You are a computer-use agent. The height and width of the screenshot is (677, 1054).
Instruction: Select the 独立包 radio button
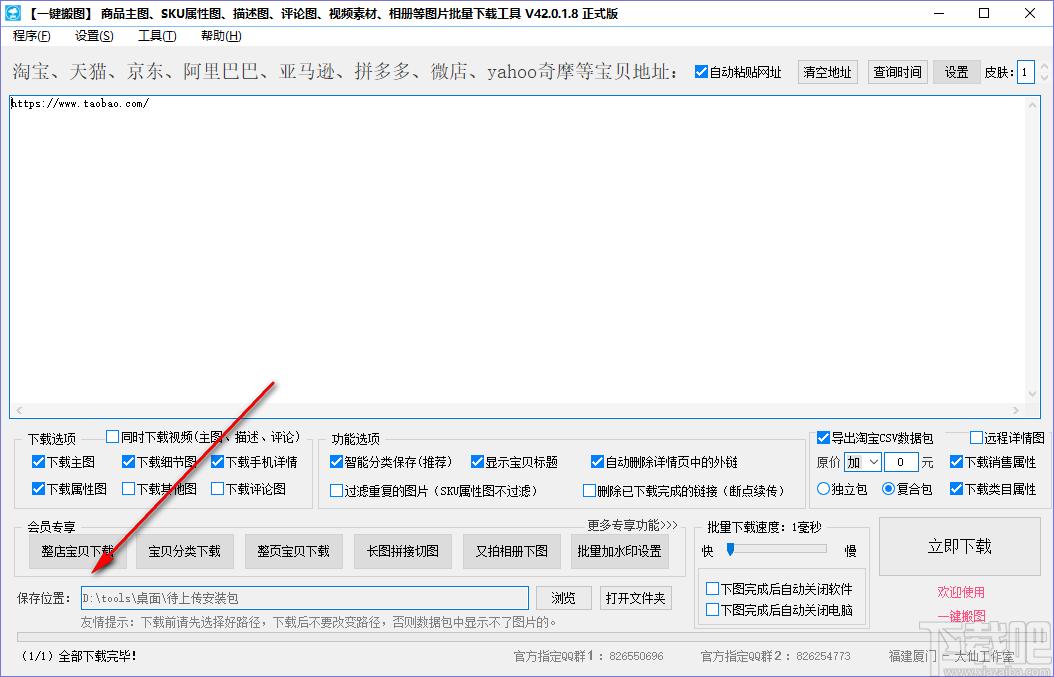824,489
